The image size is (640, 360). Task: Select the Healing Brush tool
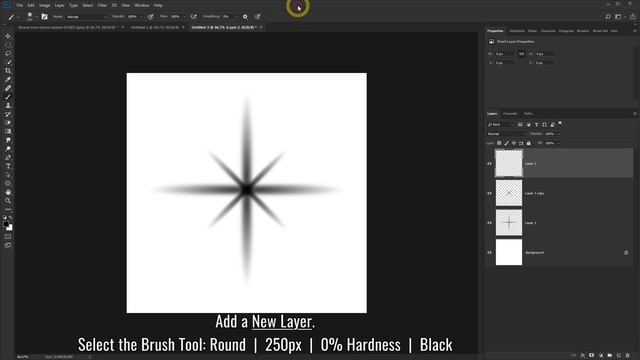click(8, 88)
